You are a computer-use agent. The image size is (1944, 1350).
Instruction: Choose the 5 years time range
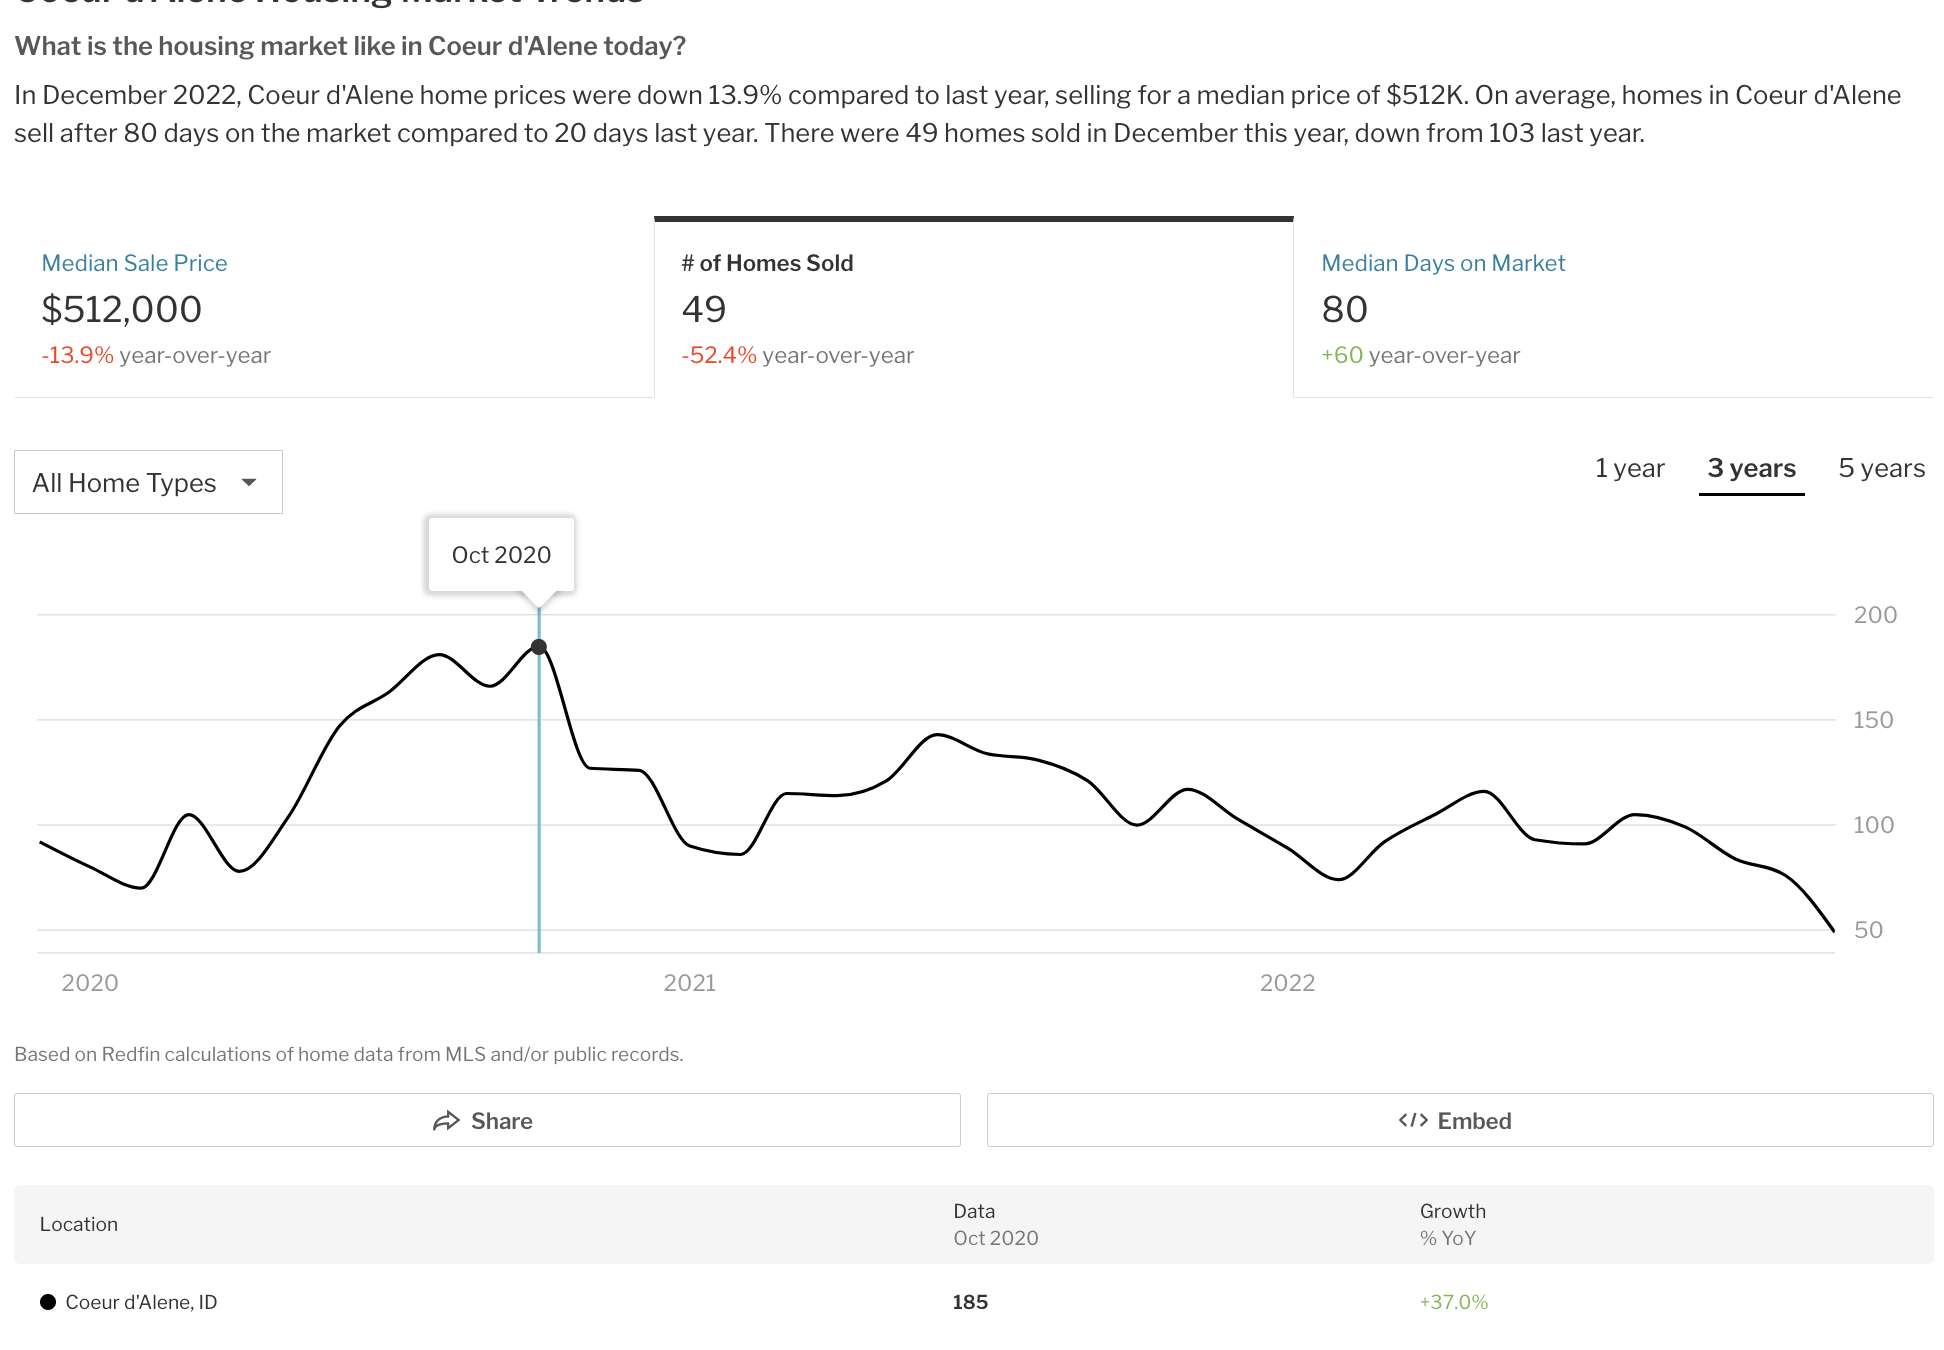point(1881,468)
